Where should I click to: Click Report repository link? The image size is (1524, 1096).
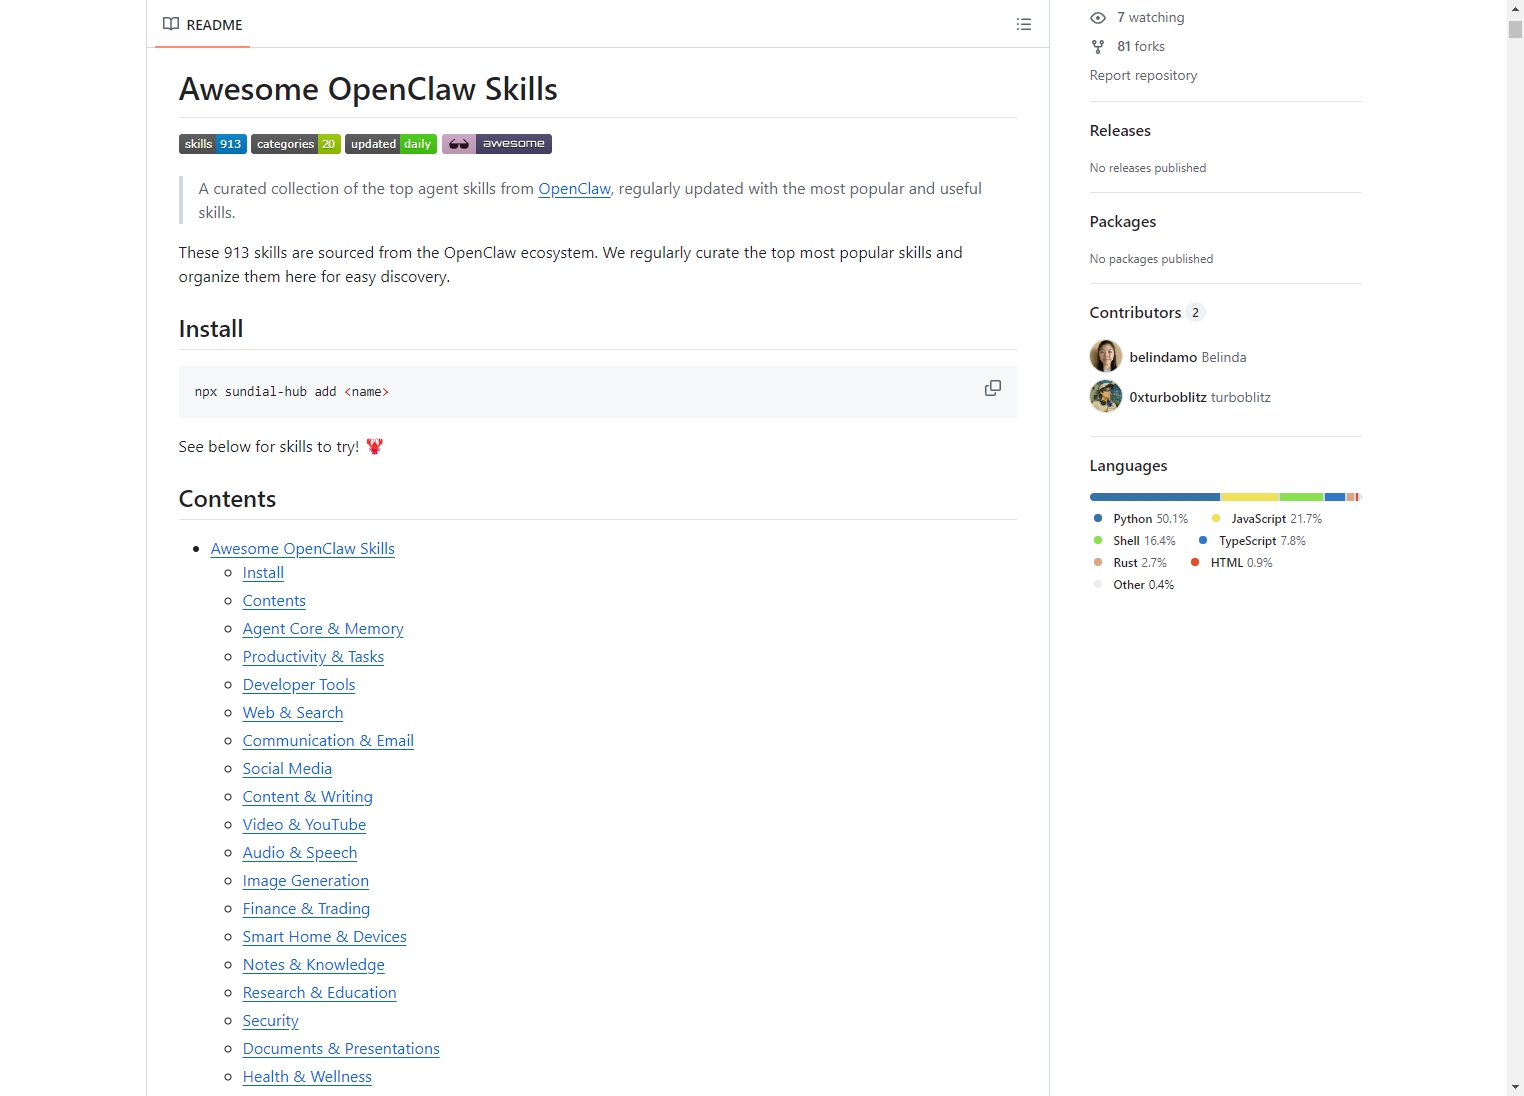pyautogui.click(x=1143, y=76)
